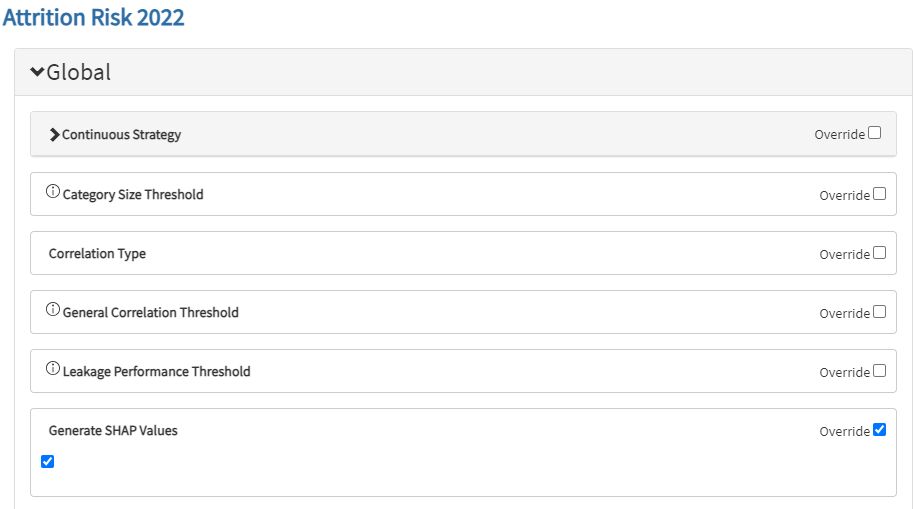The width and height of the screenshot is (913, 509).
Task: Click the General Correlation Threshold label
Action: click(x=150, y=313)
